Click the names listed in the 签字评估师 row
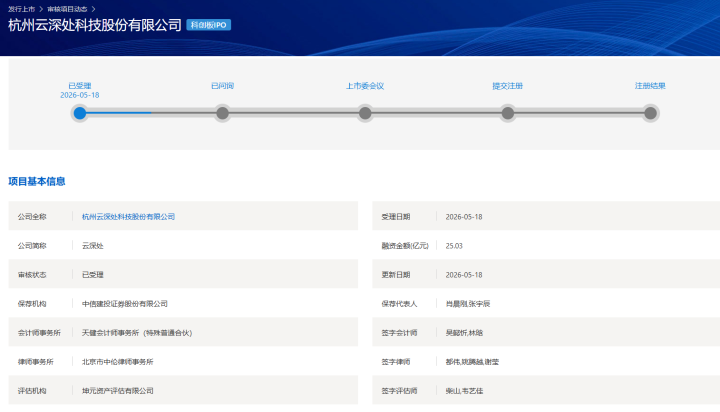This screenshot has width=720, height=412. click(x=464, y=391)
